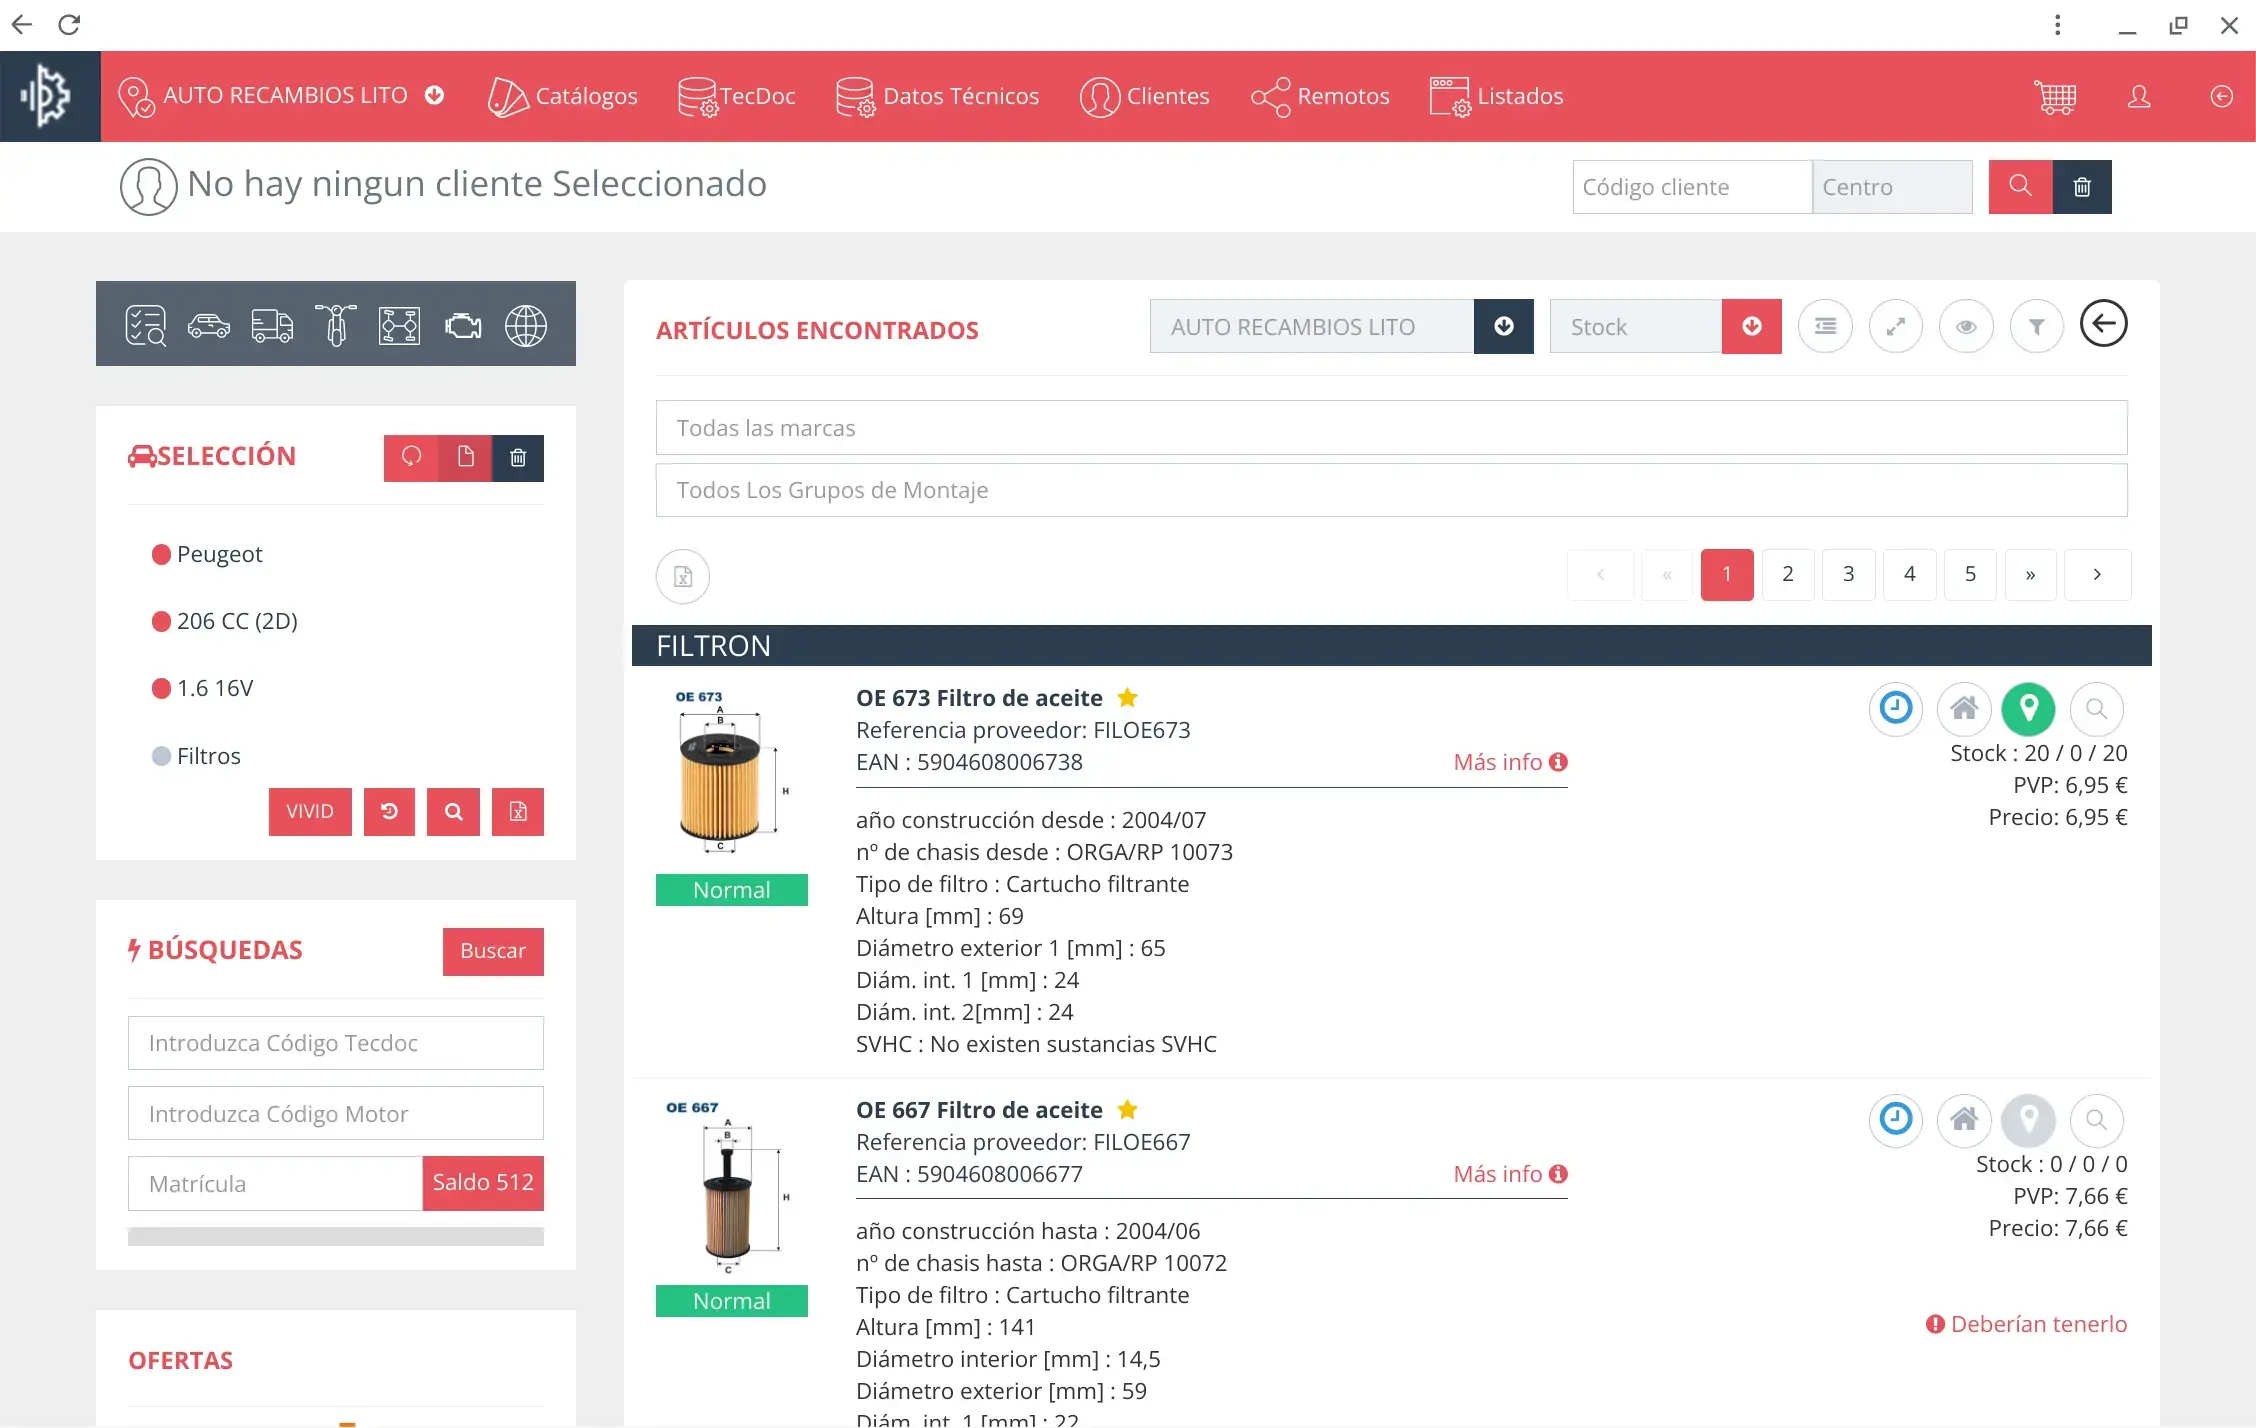Open the shopping cart icon
This screenshot has width=2256, height=1428.
point(2055,97)
